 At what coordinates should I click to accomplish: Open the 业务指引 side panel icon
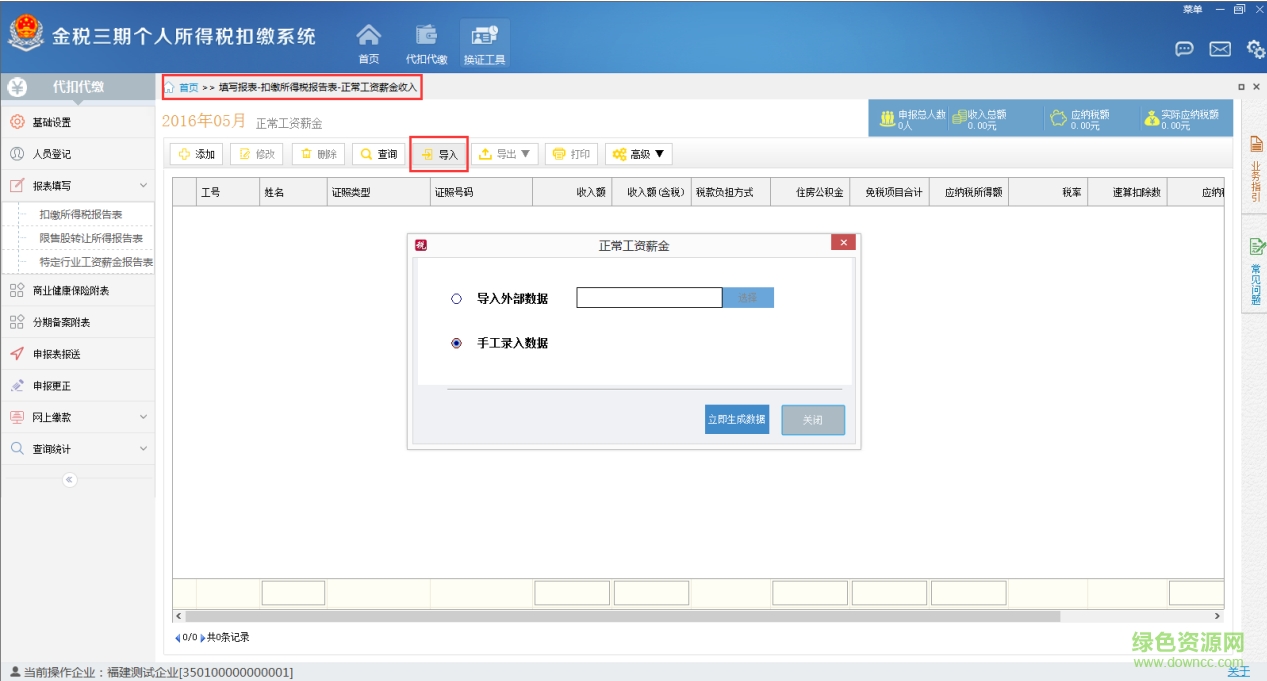[x=1256, y=170]
